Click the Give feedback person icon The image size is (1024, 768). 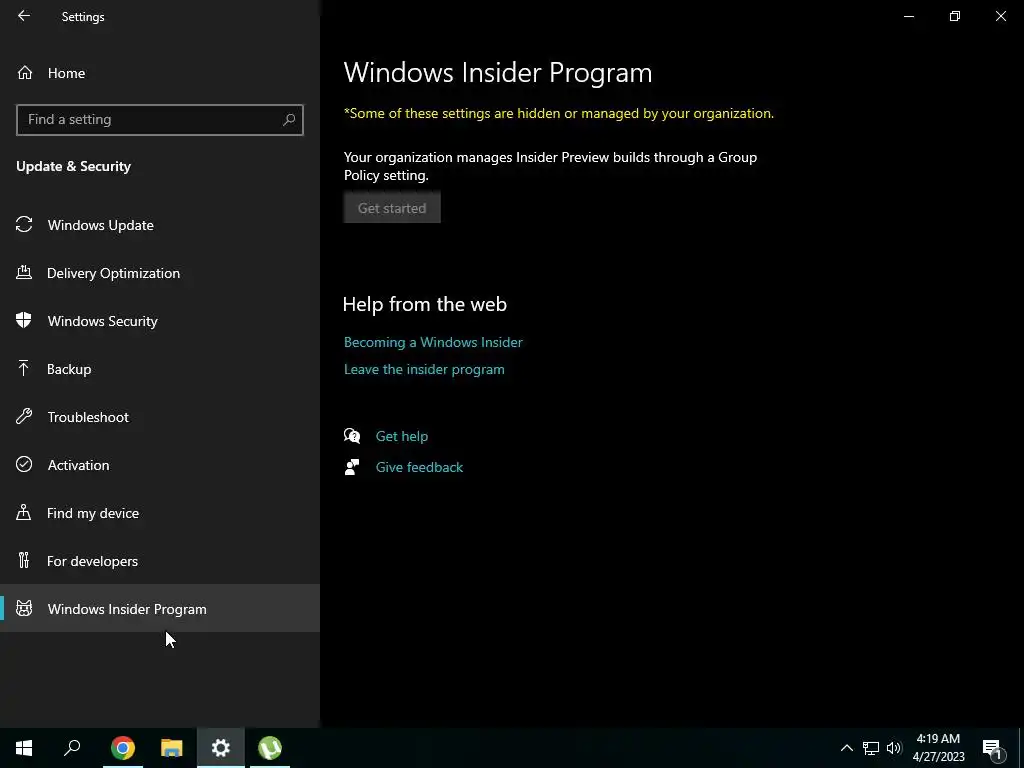tap(352, 467)
